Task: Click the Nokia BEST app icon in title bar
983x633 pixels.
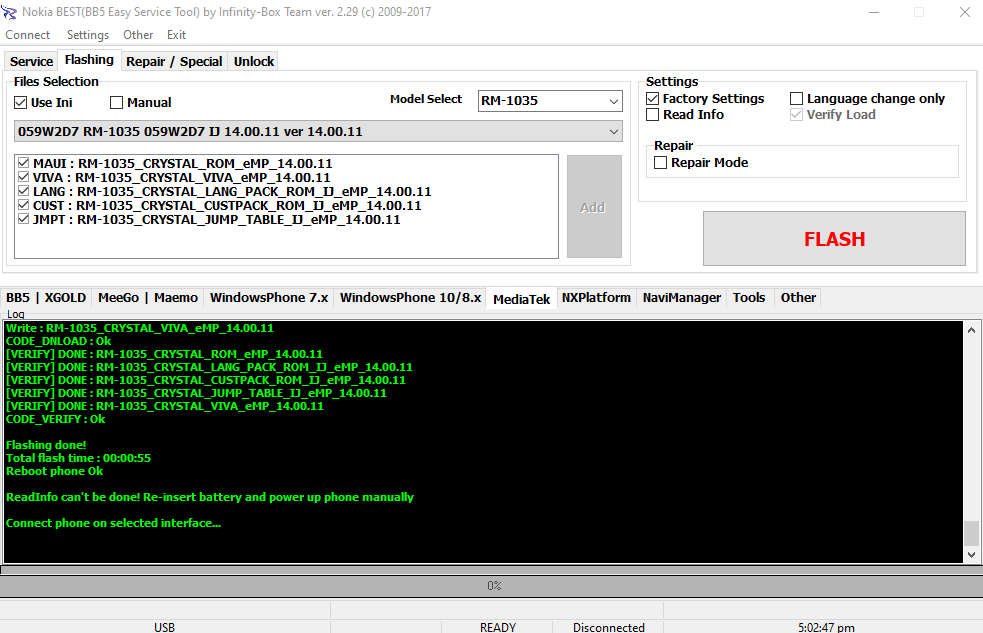Action: [9, 12]
